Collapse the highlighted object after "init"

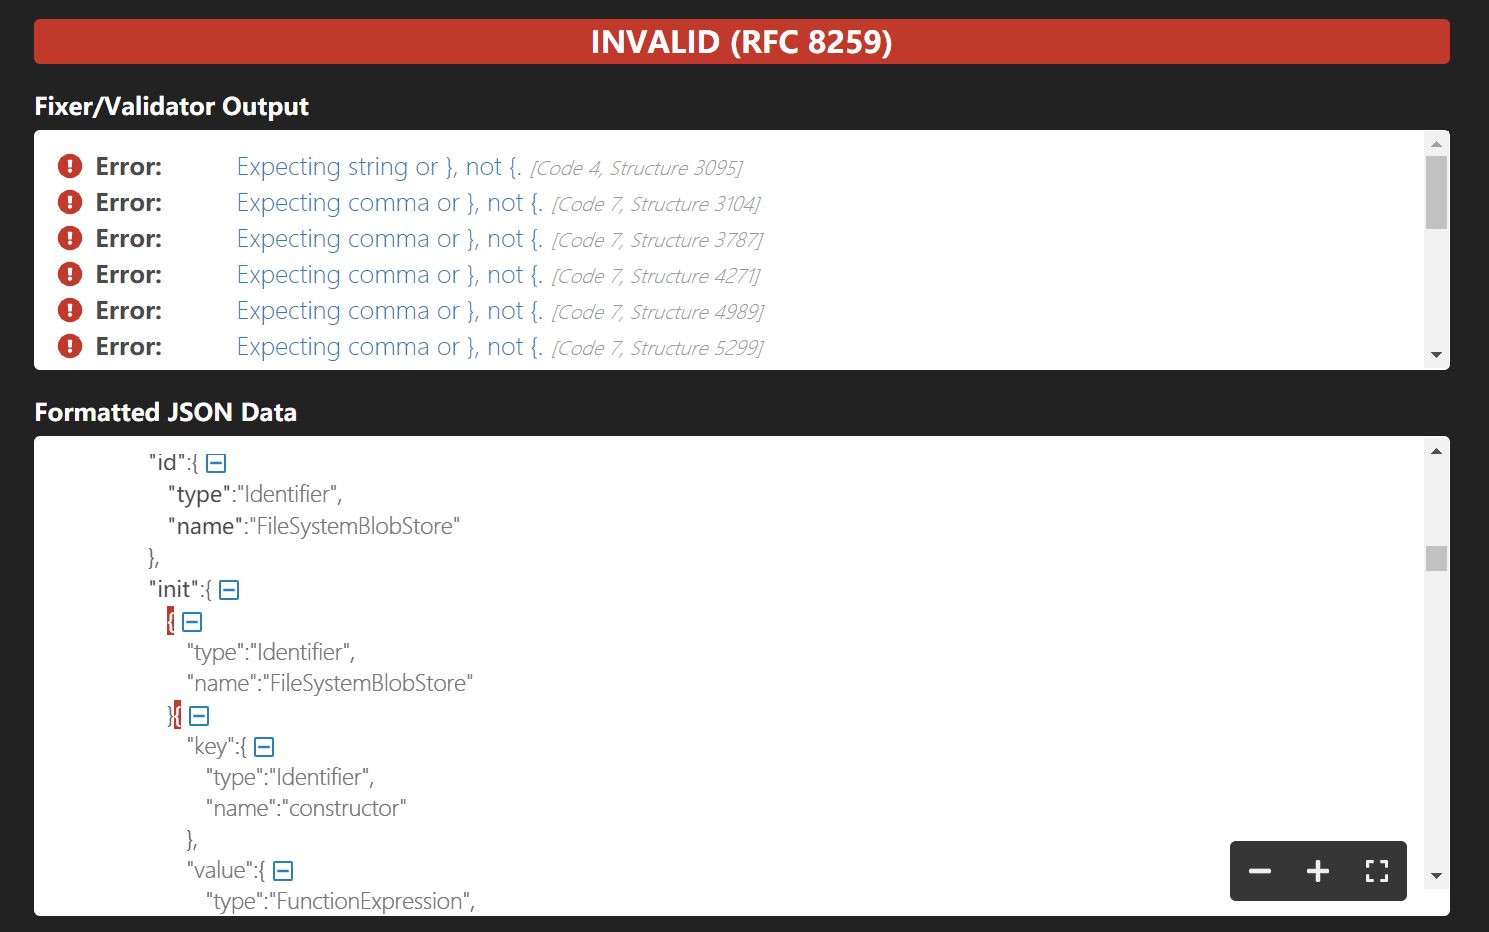point(191,621)
